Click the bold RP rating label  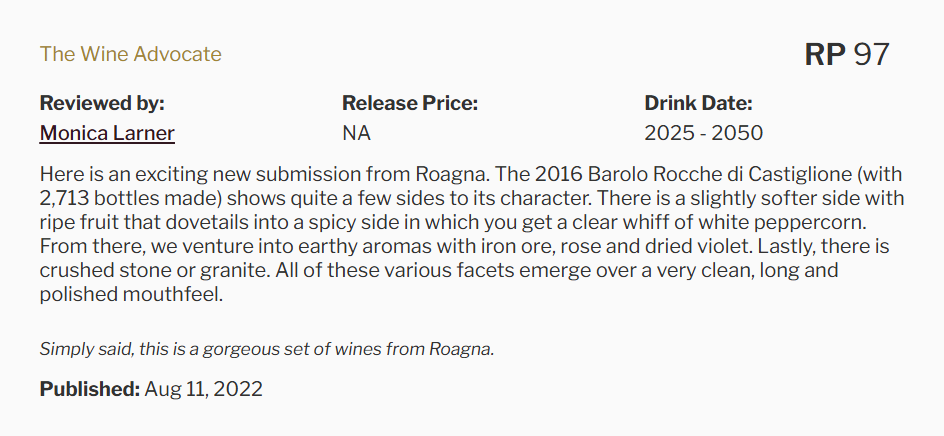coord(825,55)
